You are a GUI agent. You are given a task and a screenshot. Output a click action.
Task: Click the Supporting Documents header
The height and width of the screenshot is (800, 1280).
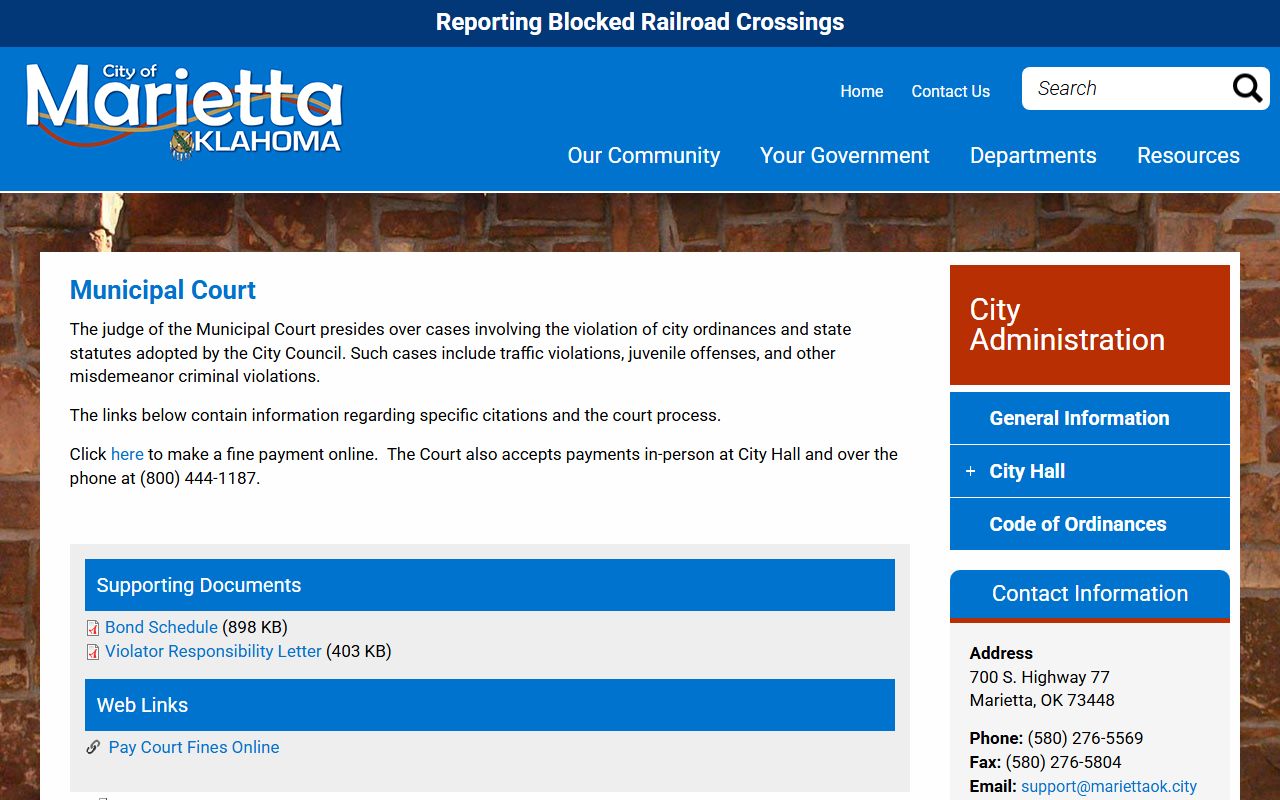pos(490,585)
